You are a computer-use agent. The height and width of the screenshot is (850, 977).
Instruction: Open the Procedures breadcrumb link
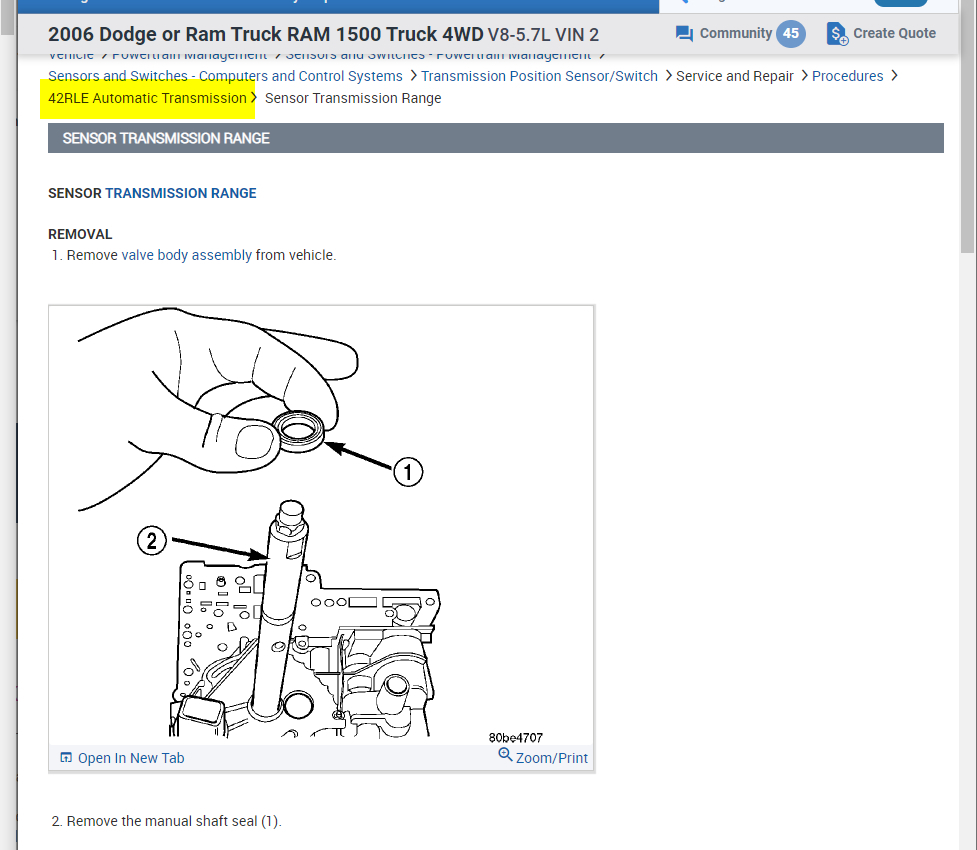coord(847,76)
